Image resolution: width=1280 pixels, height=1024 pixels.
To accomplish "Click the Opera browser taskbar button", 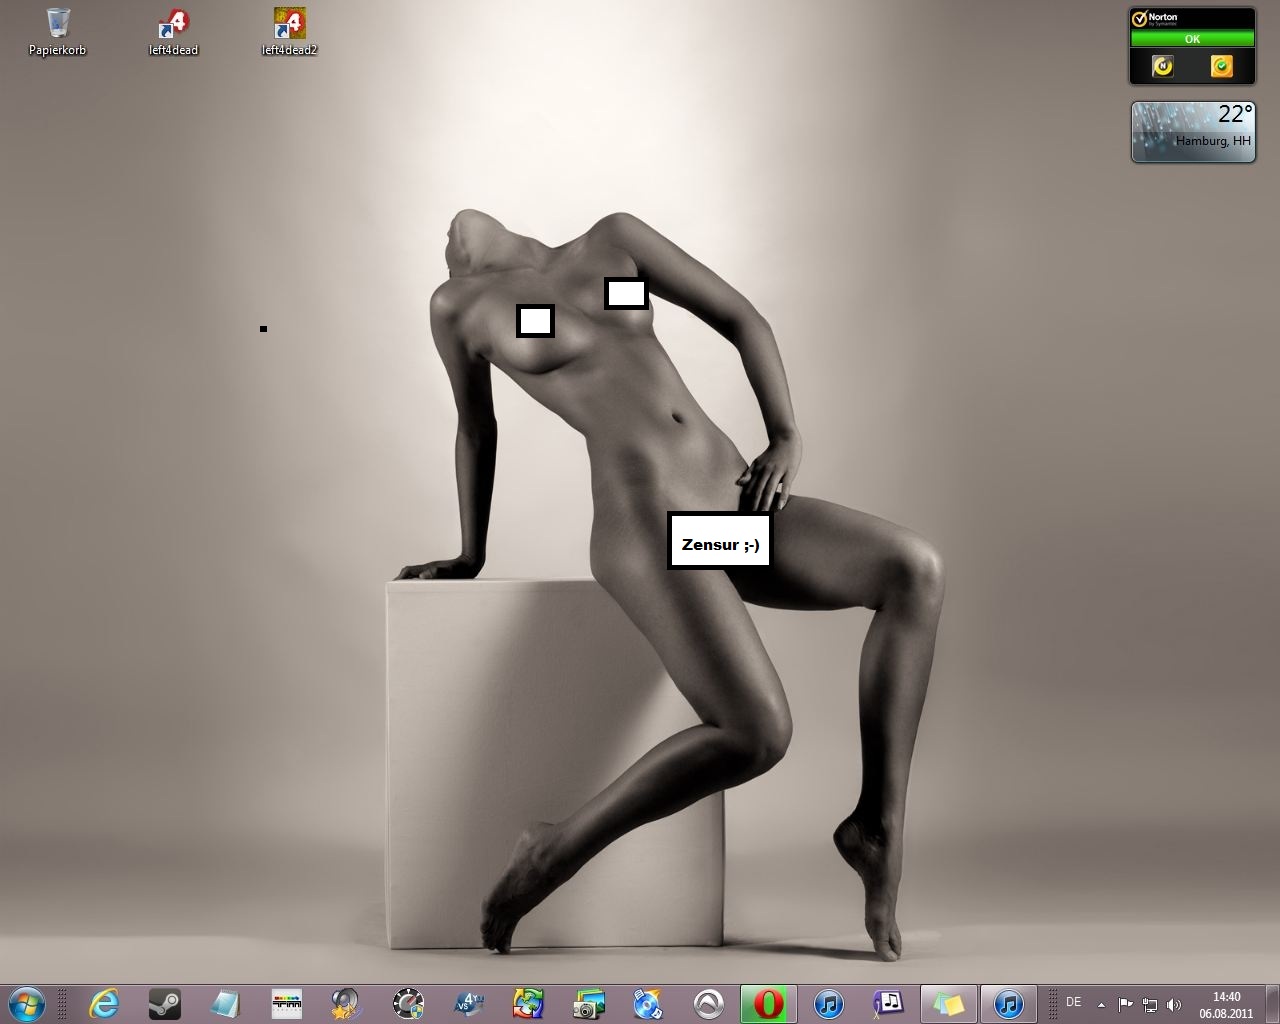I will [x=768, y=1003].
